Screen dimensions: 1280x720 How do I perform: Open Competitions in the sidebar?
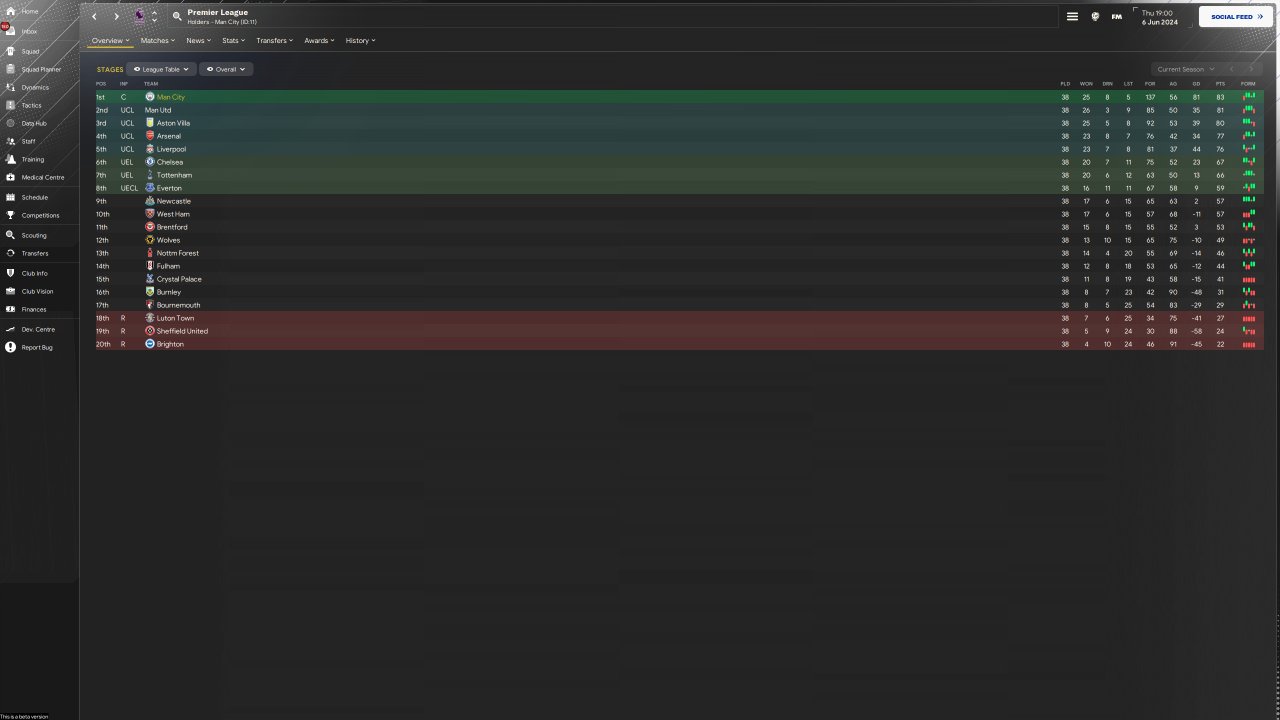tap(40, 215)
